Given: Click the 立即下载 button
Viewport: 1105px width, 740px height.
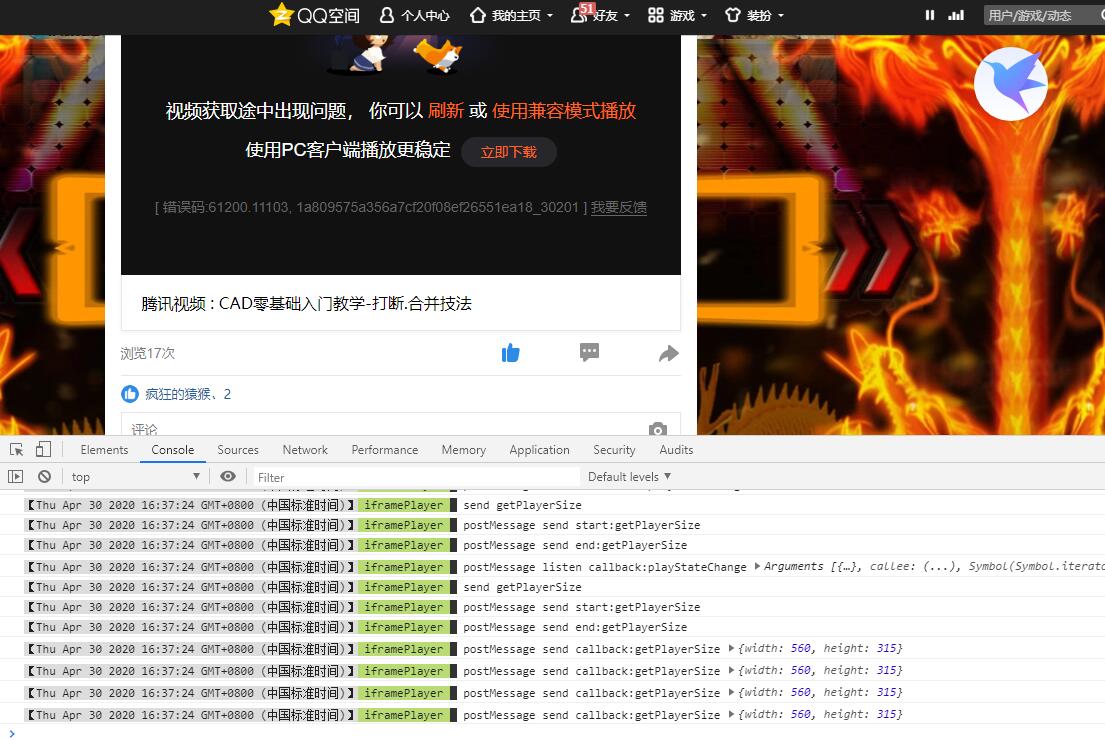Looking at the screenshot, I should coord(509,152).
